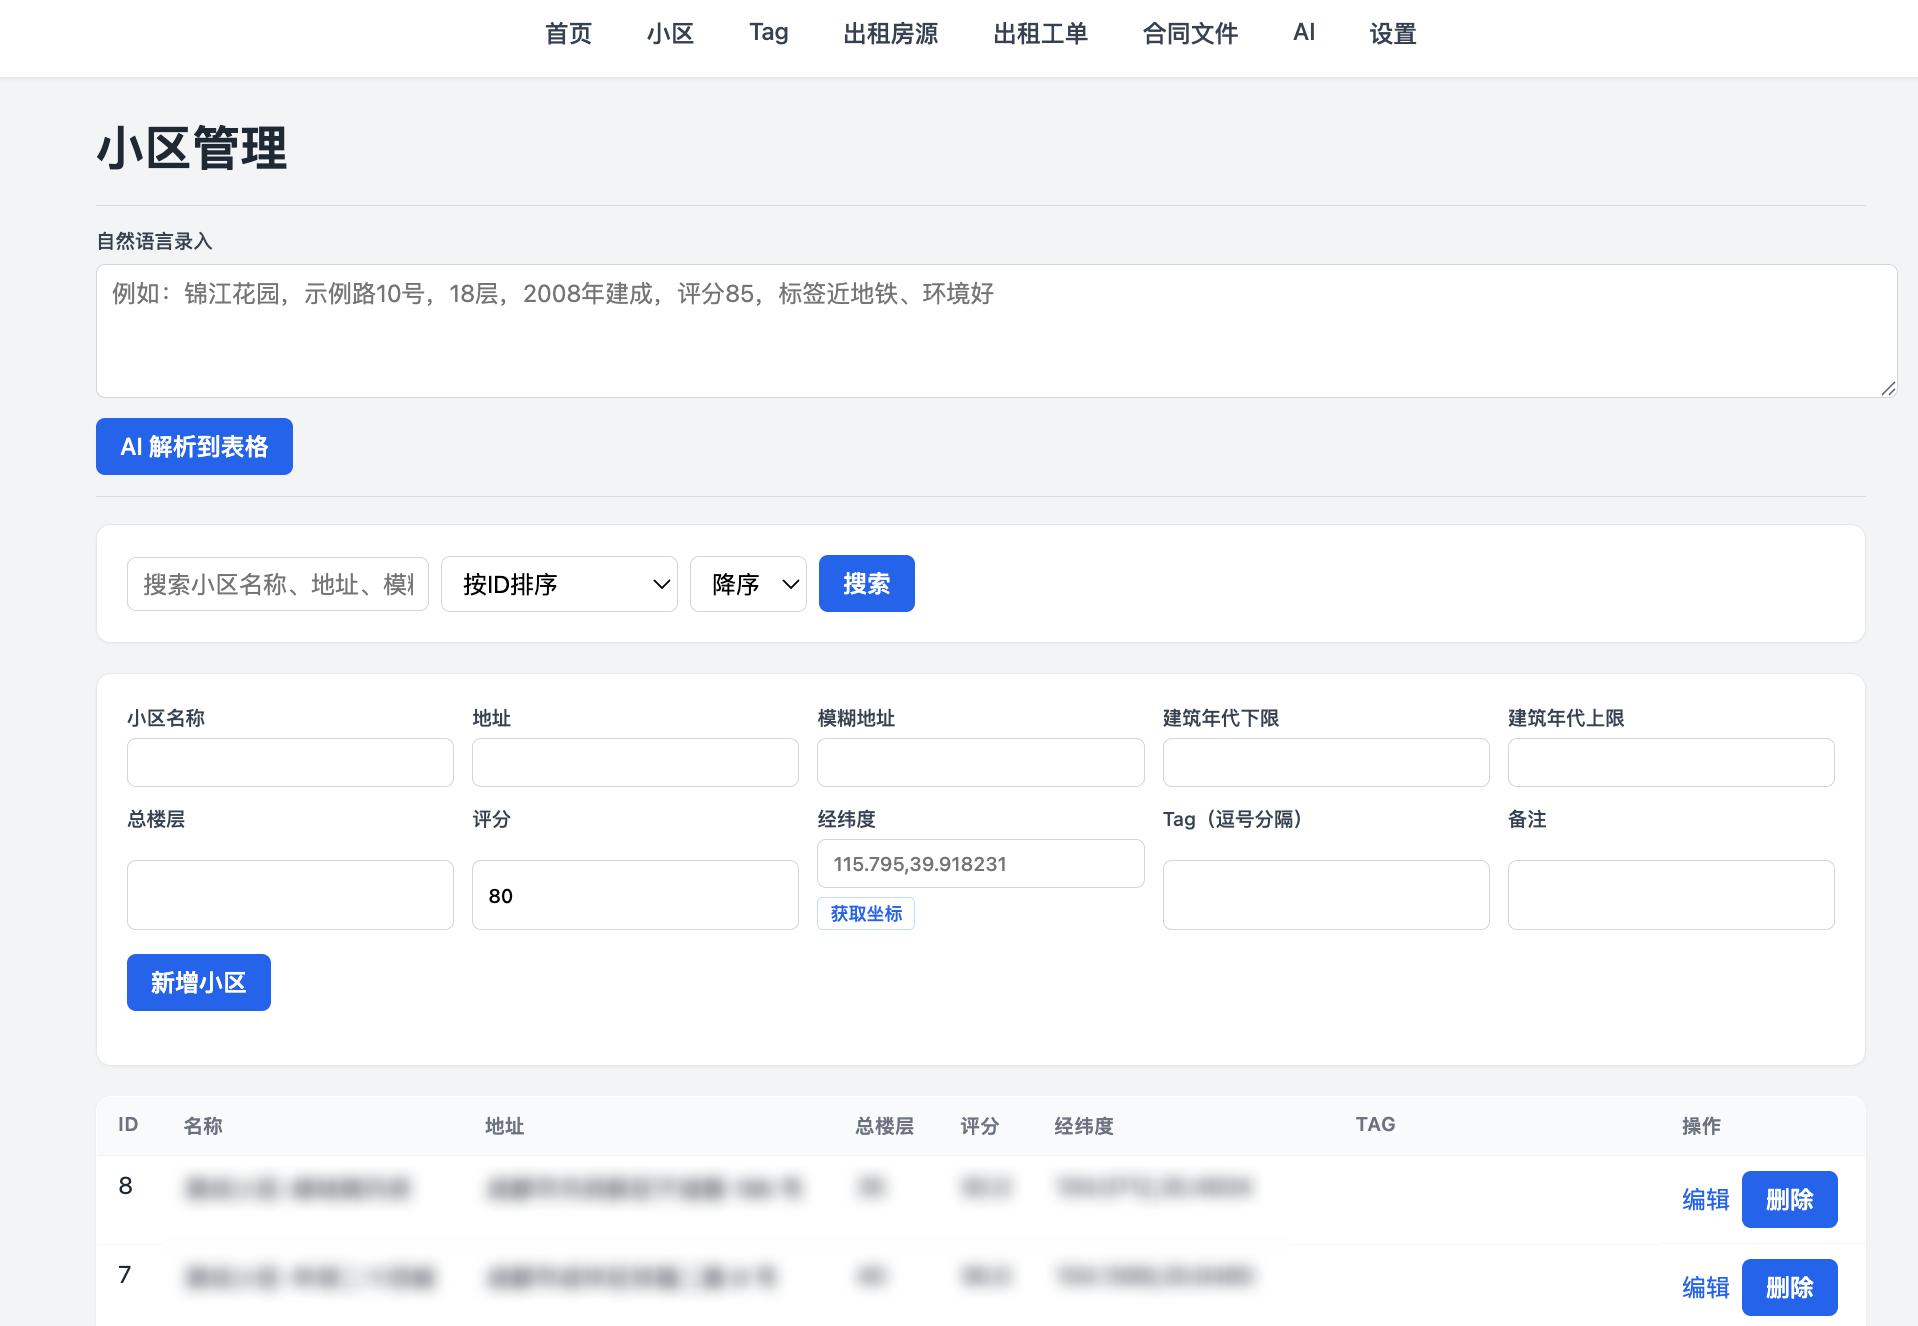
Task: Click the AI 解析到表格 button
Action: coord(194,446)
